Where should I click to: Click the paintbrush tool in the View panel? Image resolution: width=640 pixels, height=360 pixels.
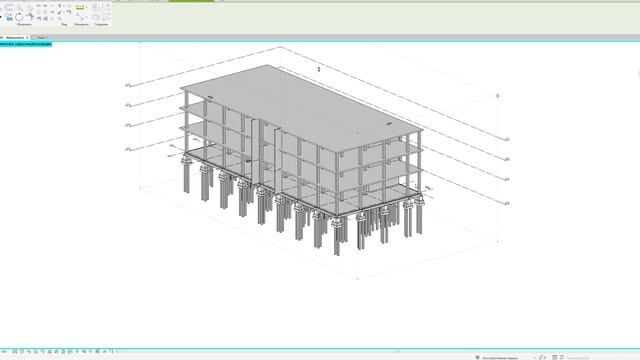[x=60, y=13]
